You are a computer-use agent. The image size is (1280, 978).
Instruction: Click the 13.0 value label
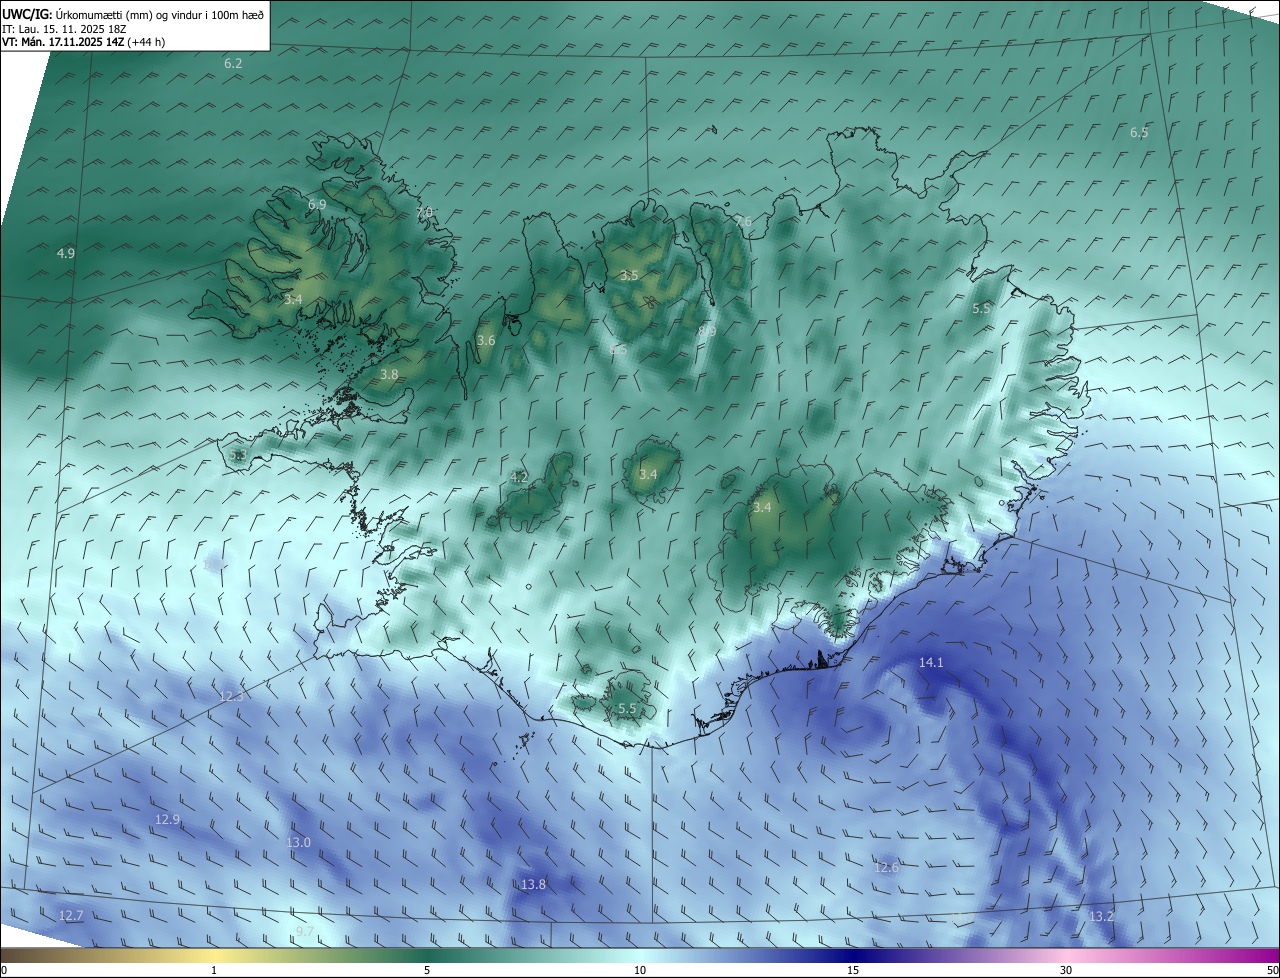tap(298, 843)
